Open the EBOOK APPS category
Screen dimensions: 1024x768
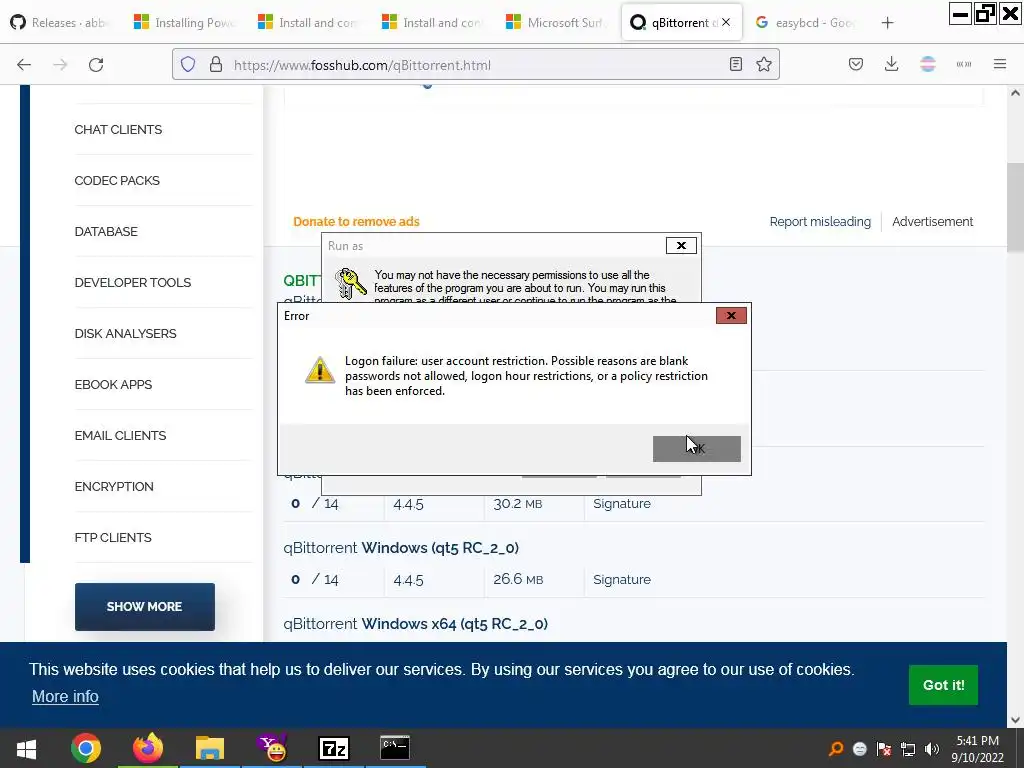coord(113,384)
